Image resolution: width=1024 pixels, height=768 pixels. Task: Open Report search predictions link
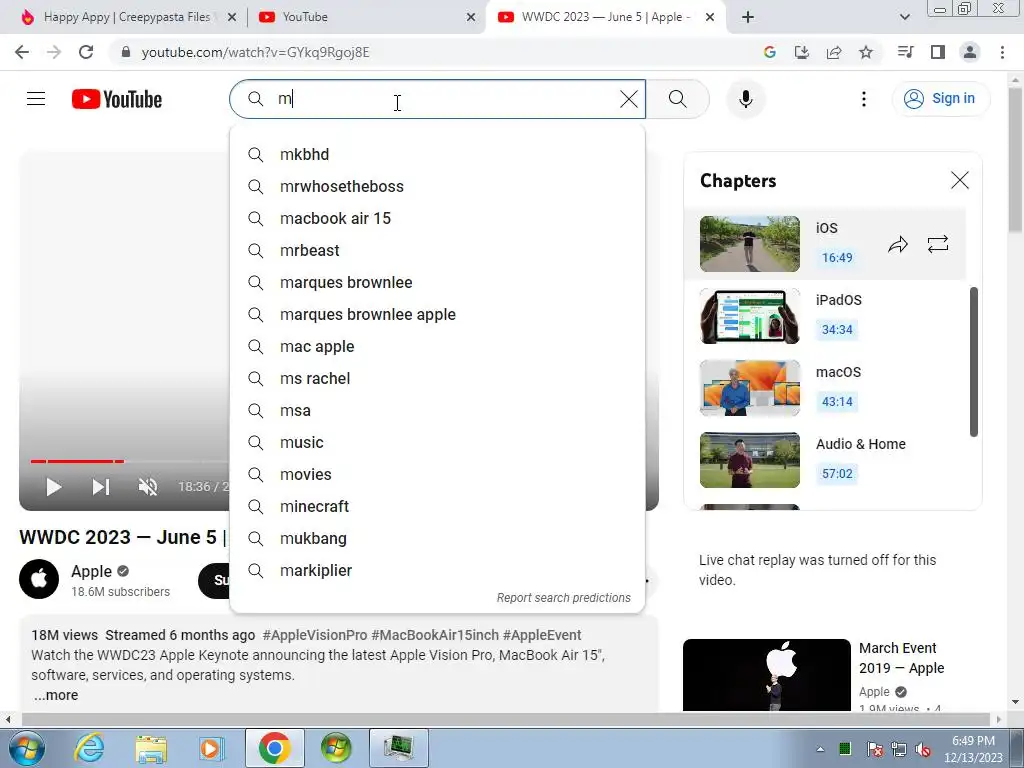tap(564, 598)
